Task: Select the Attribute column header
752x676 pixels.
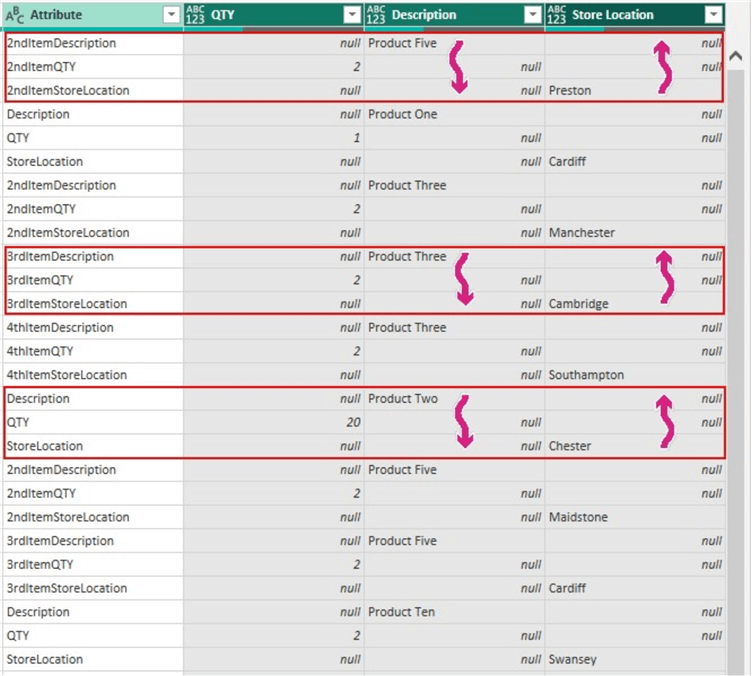Action: 93,15
